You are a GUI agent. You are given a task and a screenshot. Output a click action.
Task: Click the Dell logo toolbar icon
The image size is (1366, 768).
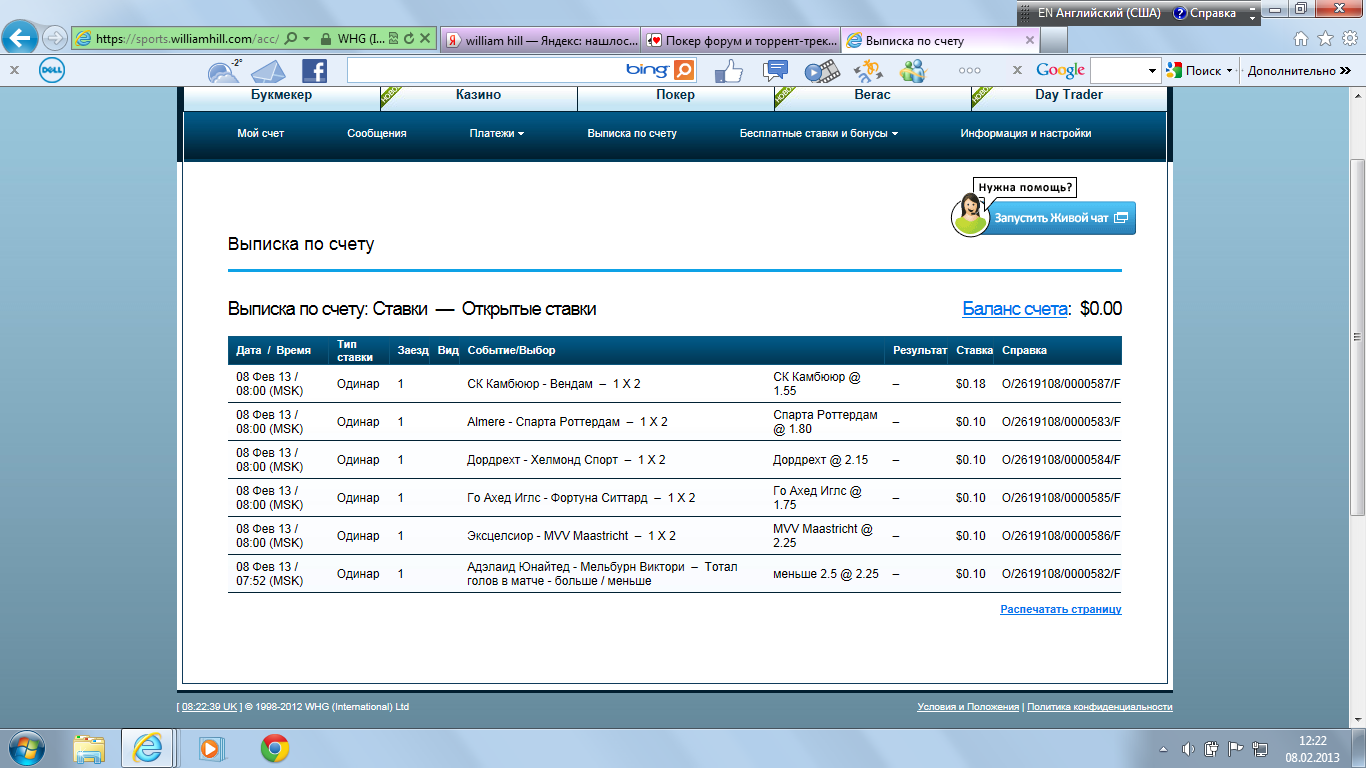pyautogui.click(x=52, y=71)
